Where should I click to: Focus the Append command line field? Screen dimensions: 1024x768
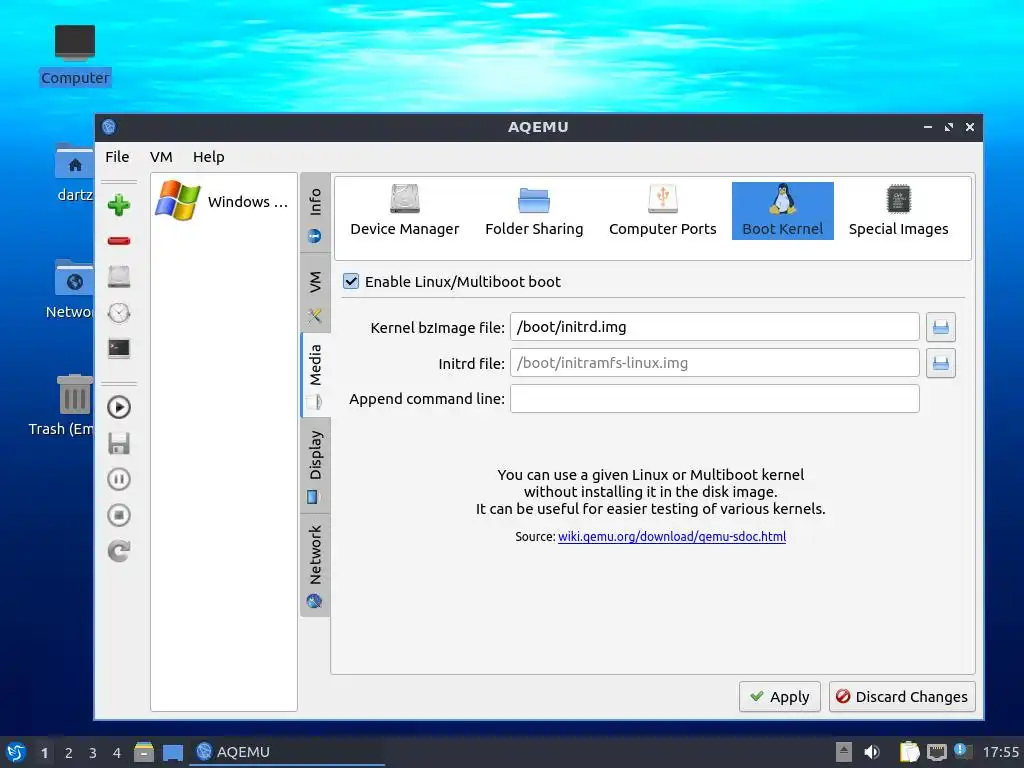714,398
